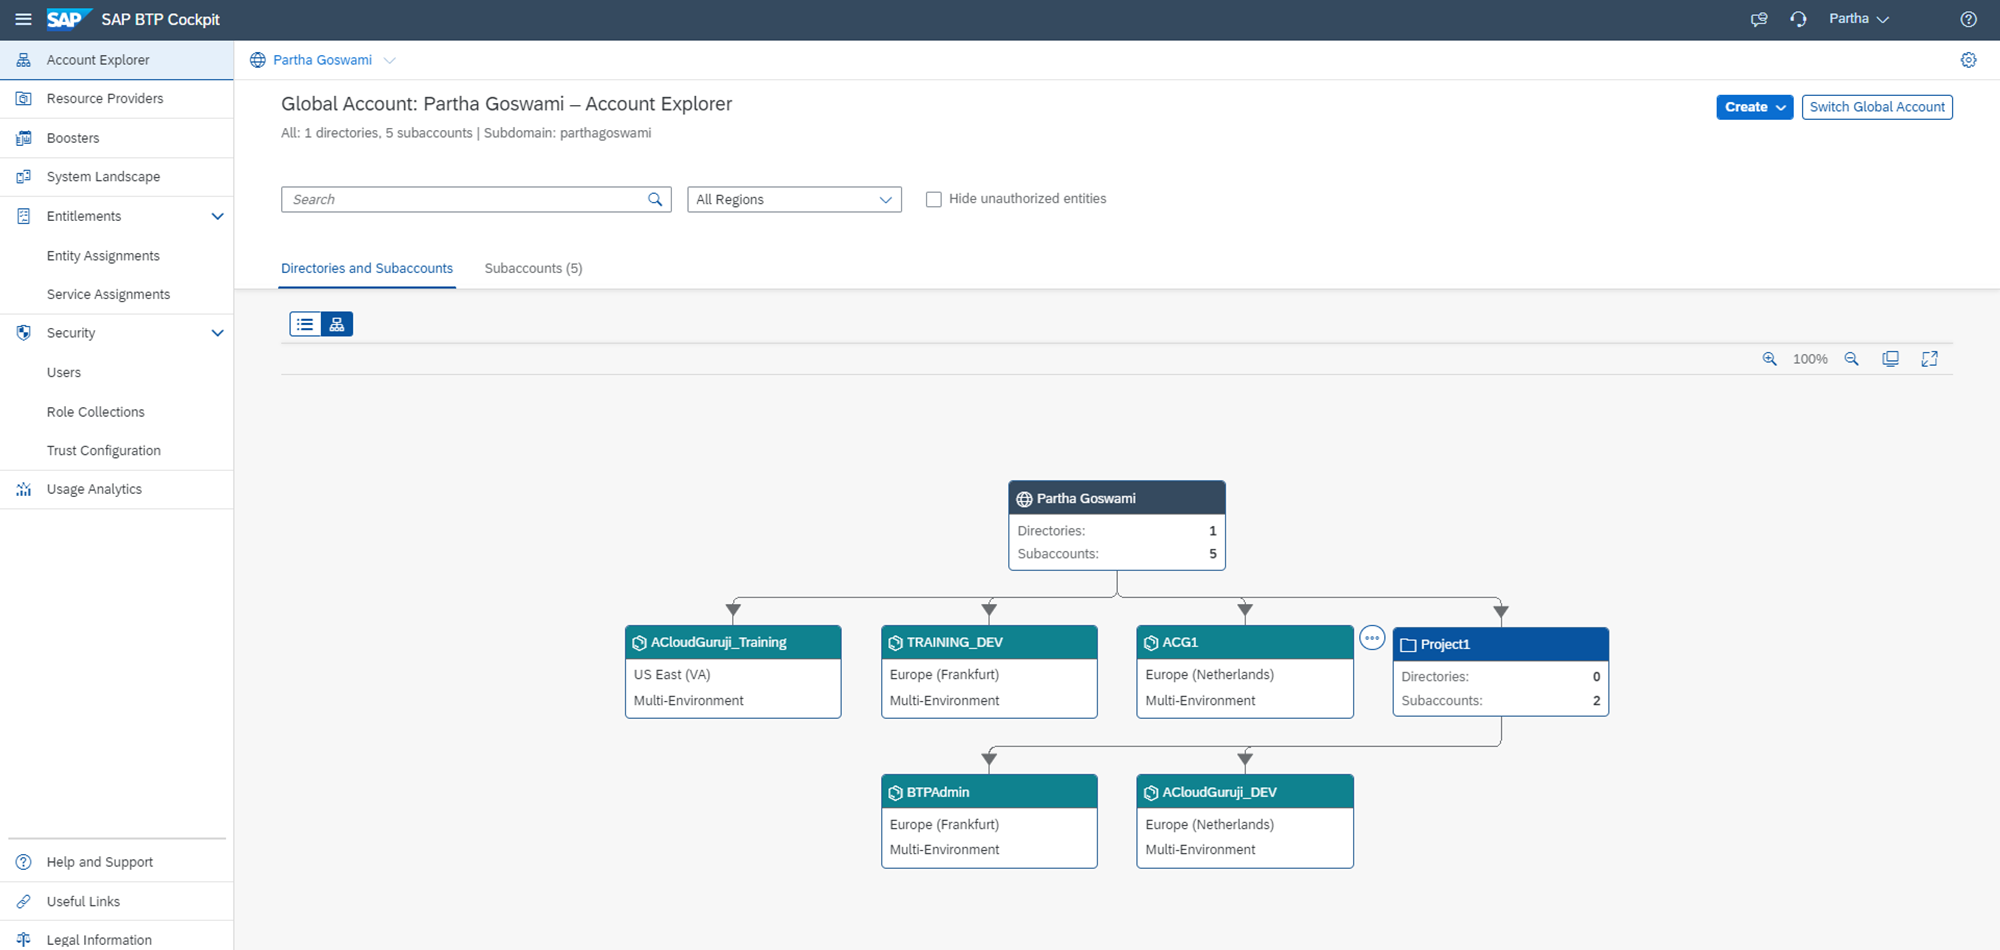
Task: Click into the Search input field
Action: (465, 200)
